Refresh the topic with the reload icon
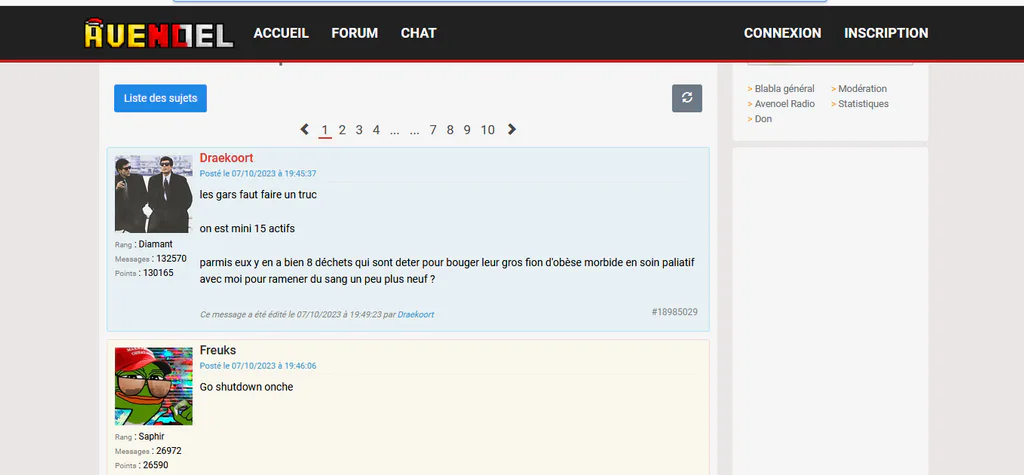Viewport: 1024px width, 475px height. click(687, 98)
